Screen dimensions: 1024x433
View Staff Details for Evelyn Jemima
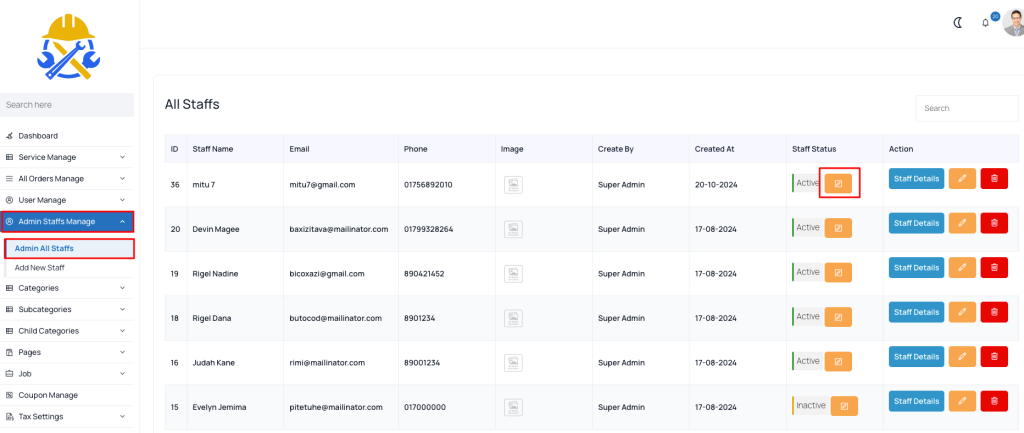(x=916, y=401)
